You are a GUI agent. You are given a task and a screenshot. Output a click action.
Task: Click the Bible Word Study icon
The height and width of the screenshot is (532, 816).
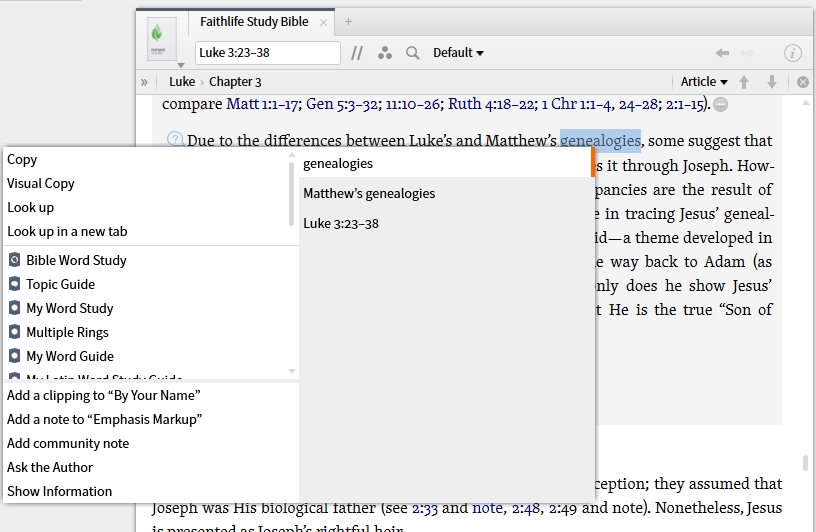coord(15,260)
